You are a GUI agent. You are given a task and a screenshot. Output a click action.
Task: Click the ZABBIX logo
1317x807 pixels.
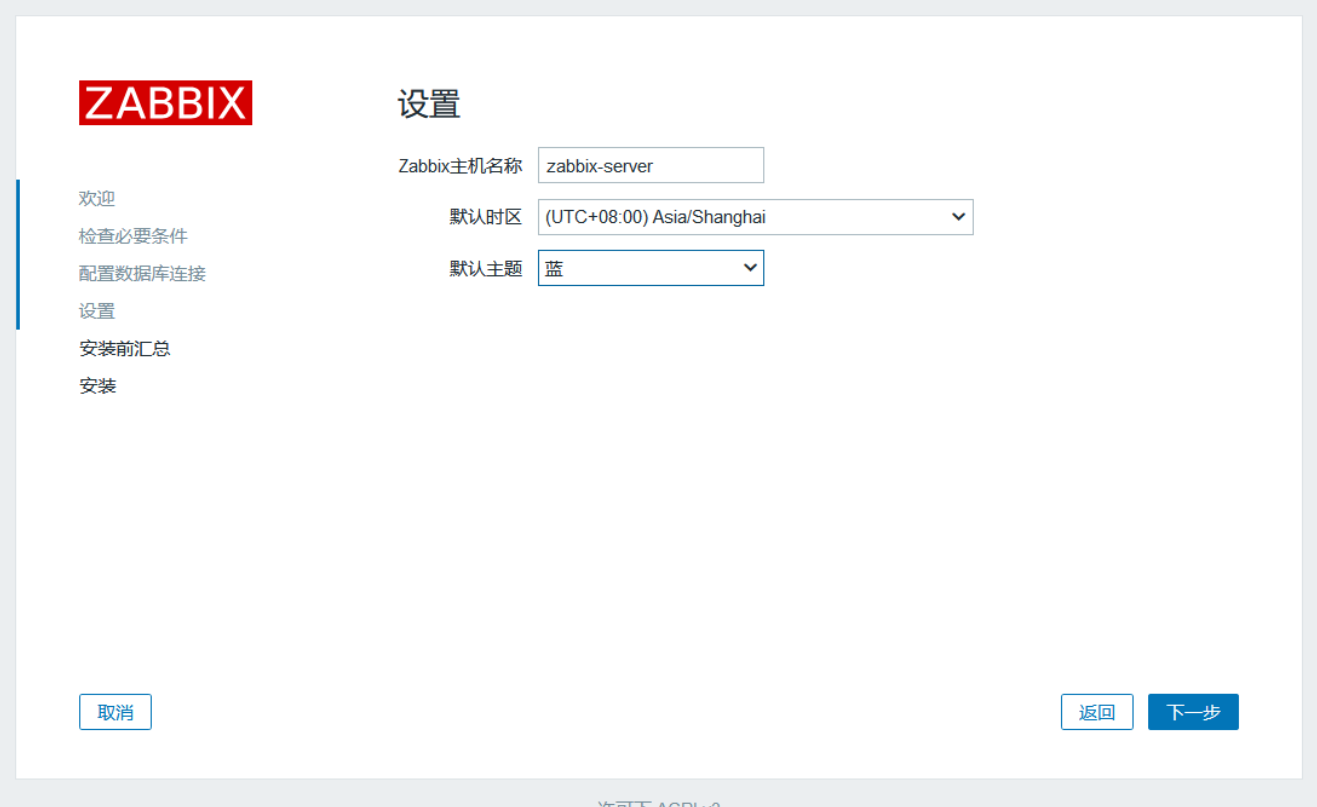click(165, 103)
